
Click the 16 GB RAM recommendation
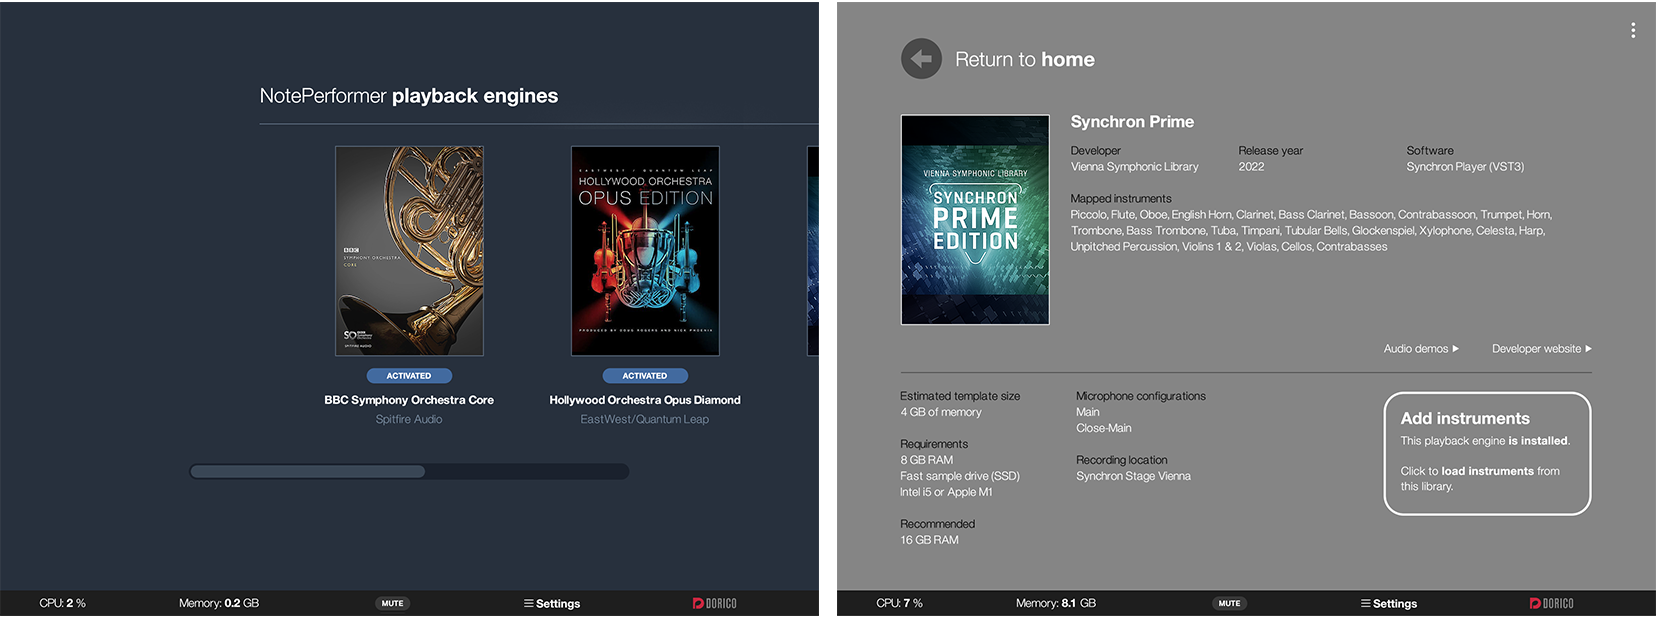click(x=929, y=540)
